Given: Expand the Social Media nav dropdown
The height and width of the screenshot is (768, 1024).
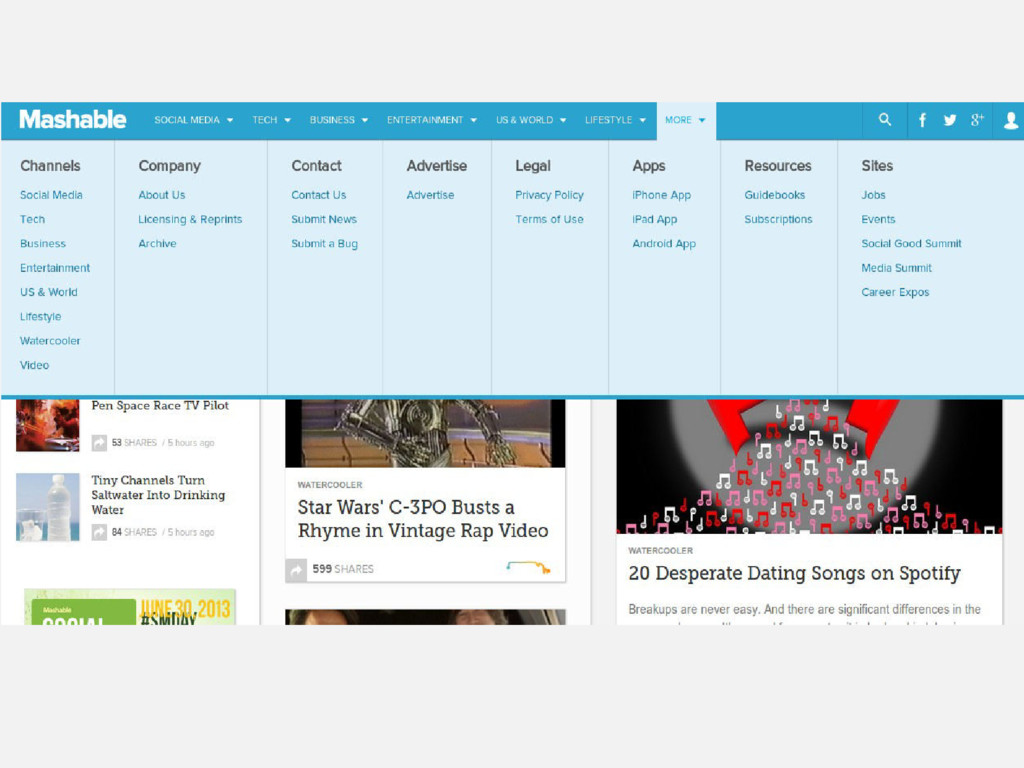Looking at the screenshot, I should (x=193, y=120).
